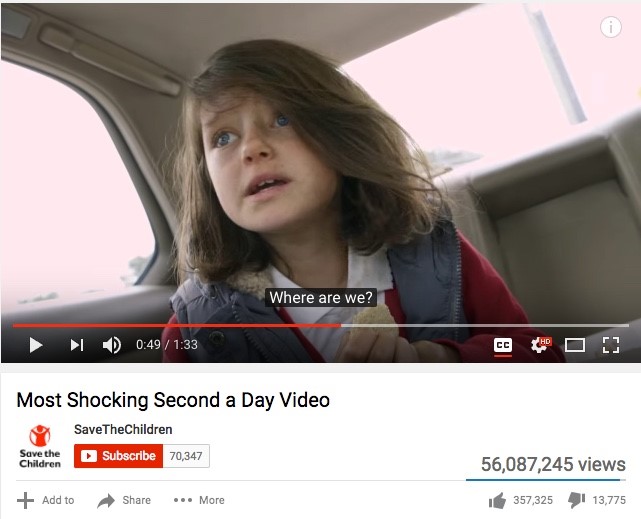Subscribe to SaveTheChildren channel
Image resolution: width=641 pixels, height=519 pixels.
click(119, 456)
